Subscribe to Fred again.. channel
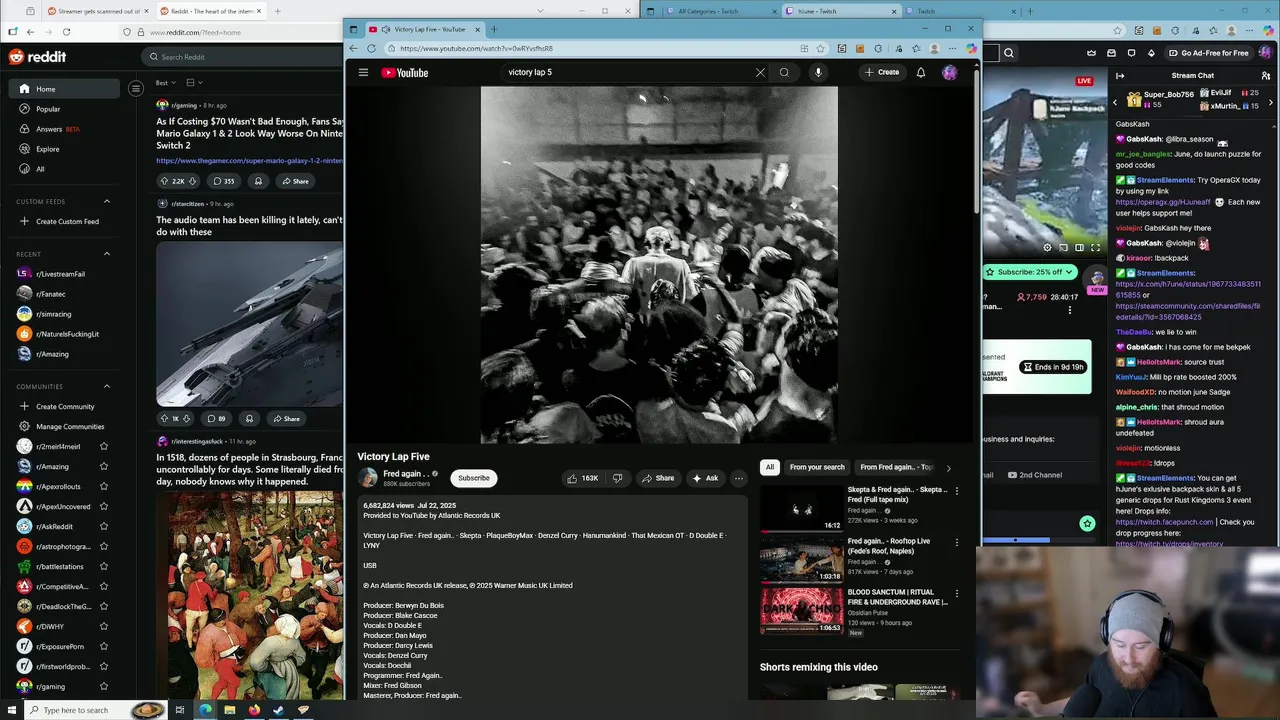The height and width of the screenshot is (720, 1280). 474,478
